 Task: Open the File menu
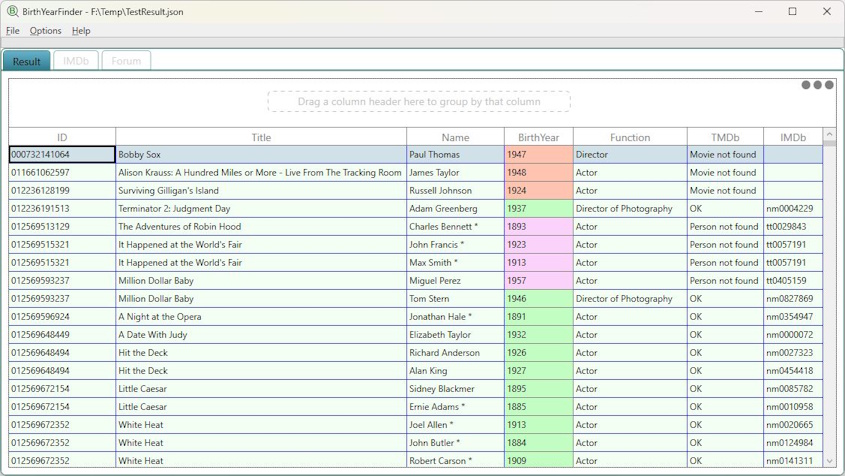click(x=12, y=31)
